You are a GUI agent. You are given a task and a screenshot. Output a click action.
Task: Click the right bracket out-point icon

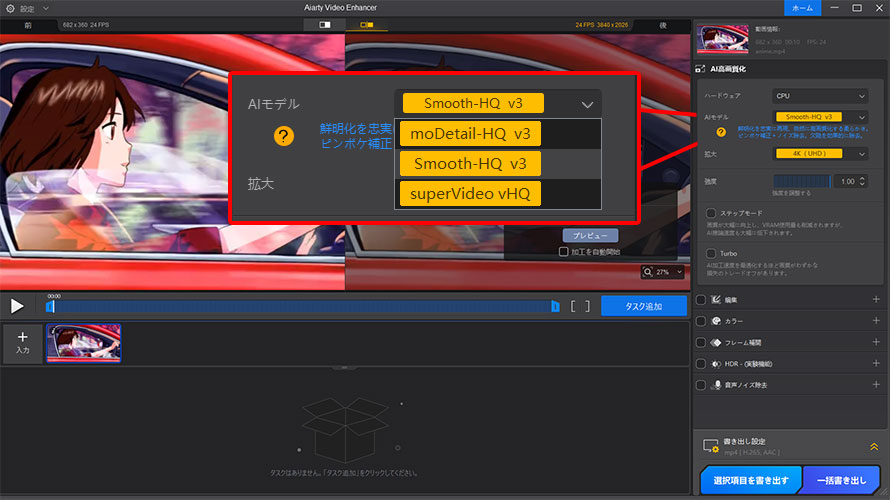point(587,306)
